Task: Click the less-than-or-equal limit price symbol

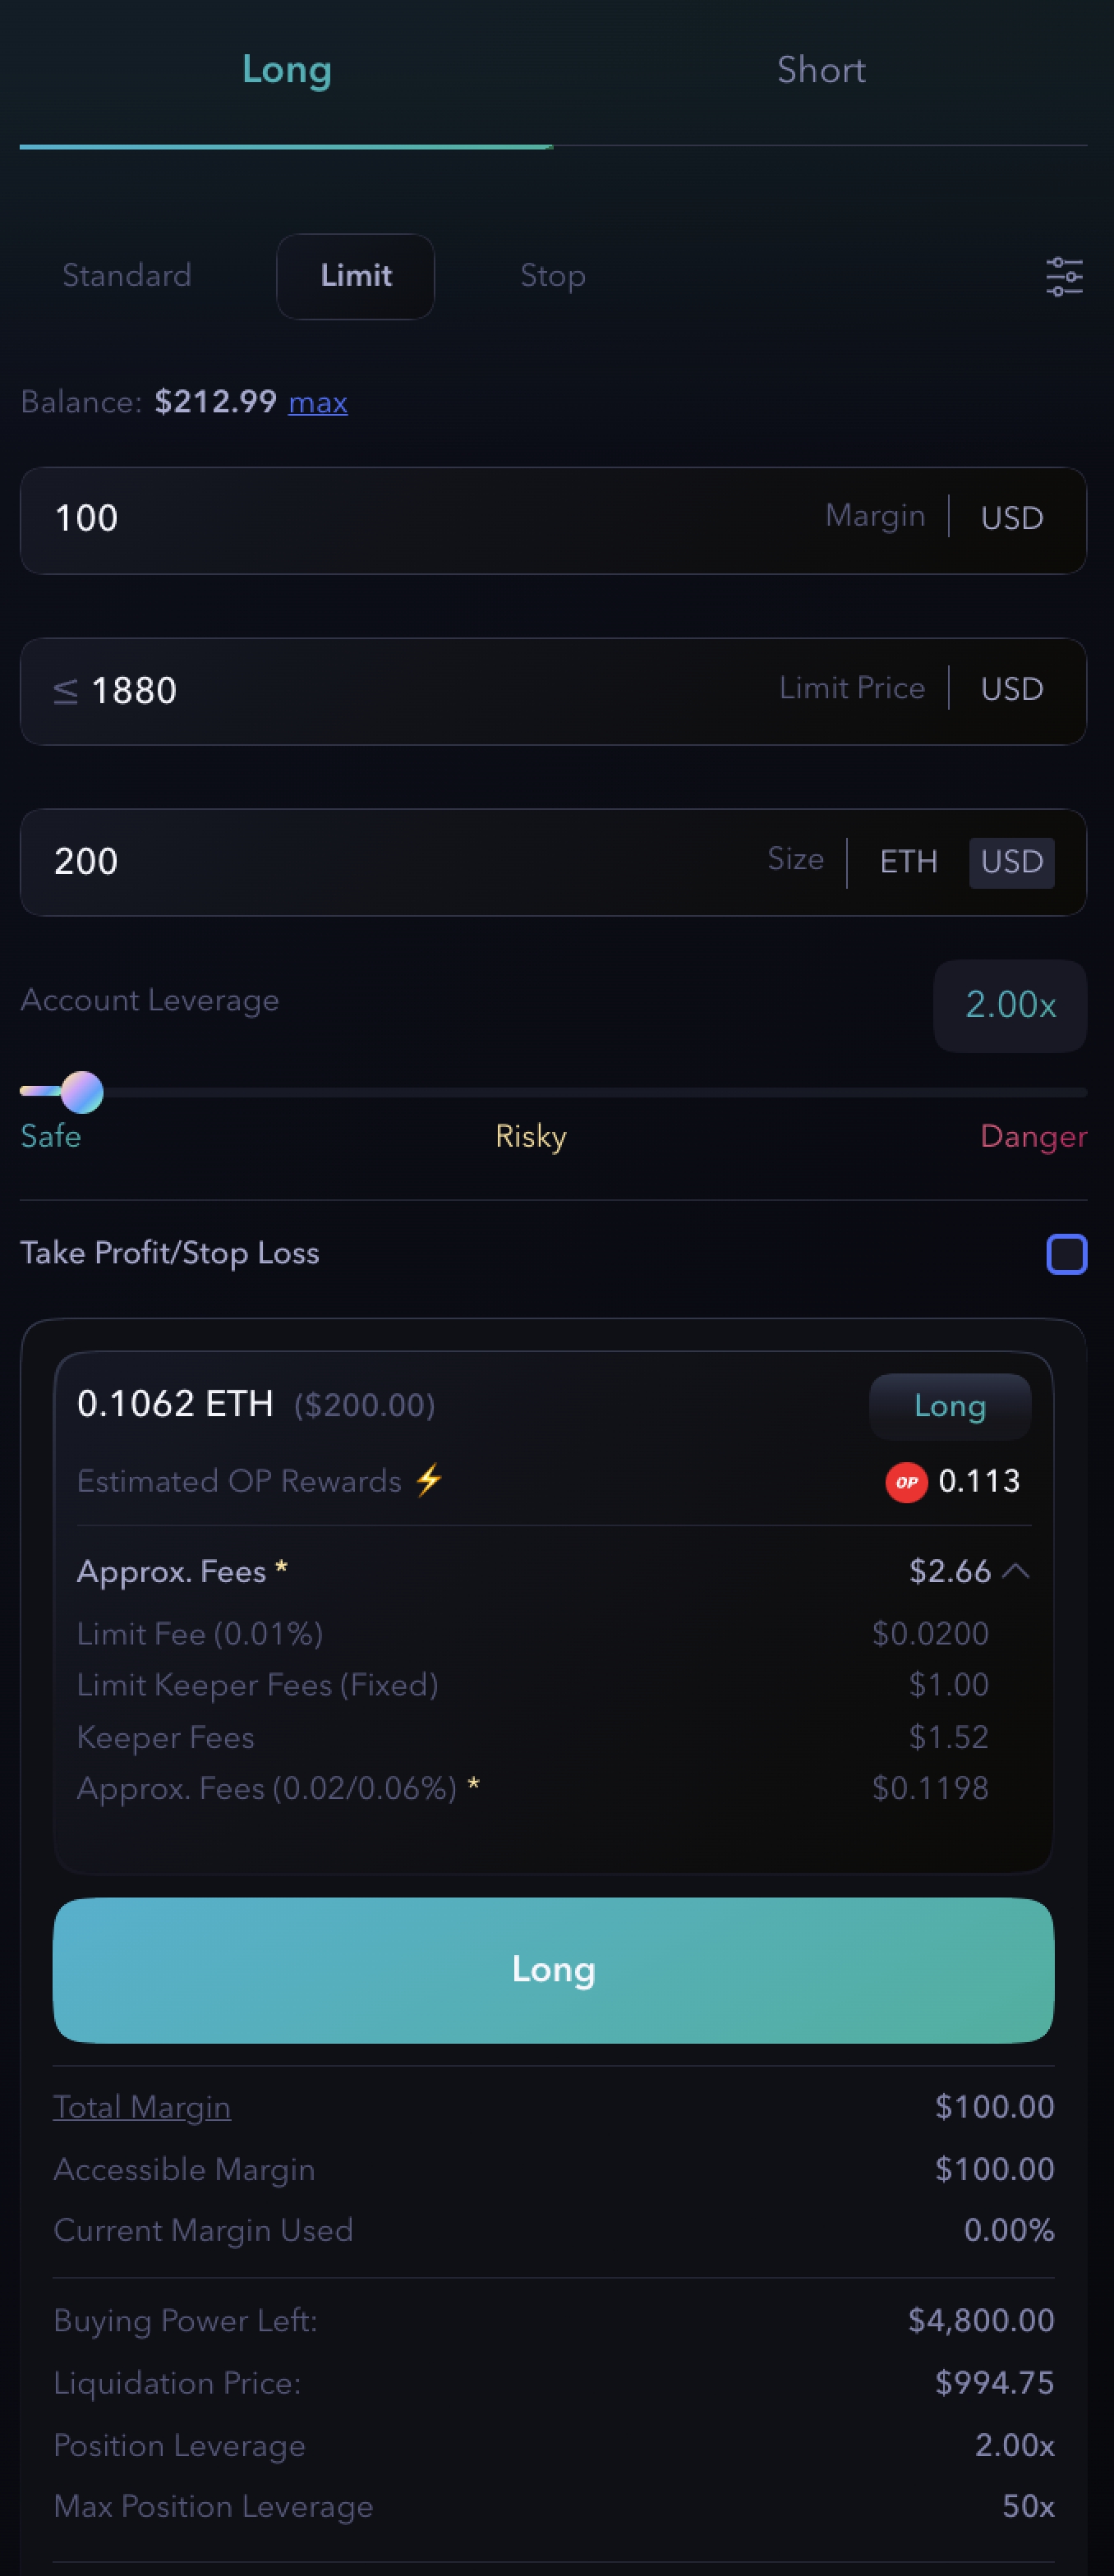Action: pyautogui.click(x=65, y=691)
